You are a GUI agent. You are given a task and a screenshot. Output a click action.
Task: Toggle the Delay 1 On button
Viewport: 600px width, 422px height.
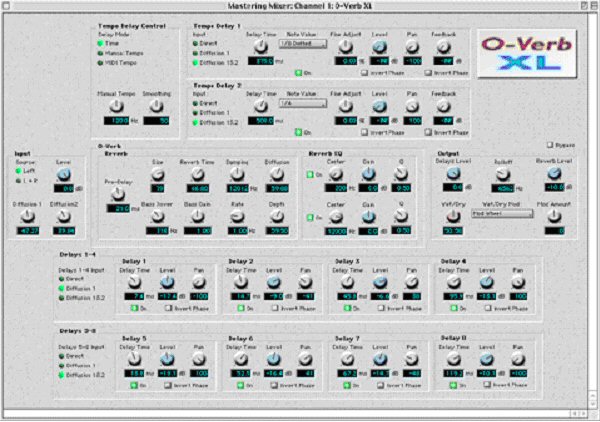pos(134,308)
